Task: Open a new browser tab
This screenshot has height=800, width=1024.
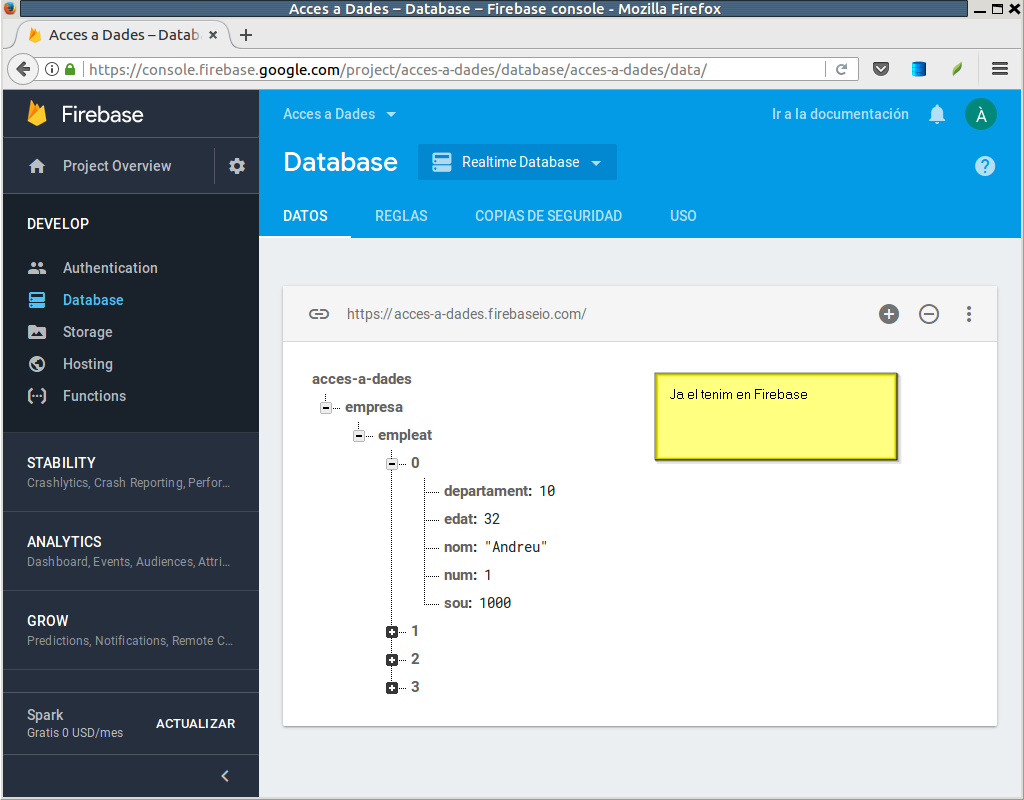Action: coord(246,35)
